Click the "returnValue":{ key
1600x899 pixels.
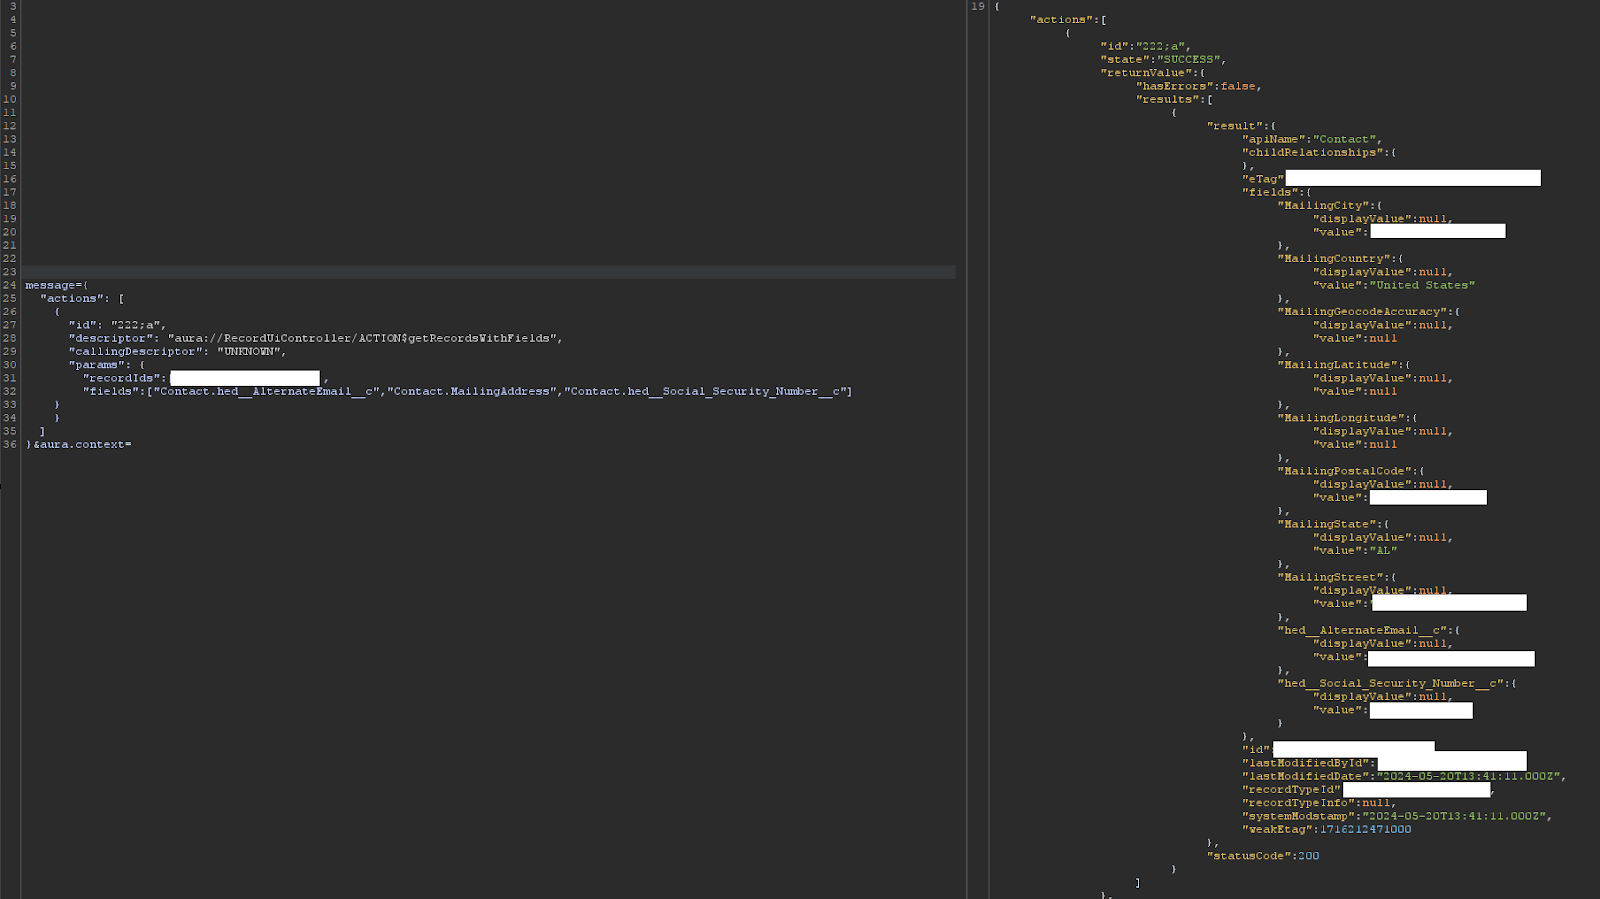tap(1153, 72)
